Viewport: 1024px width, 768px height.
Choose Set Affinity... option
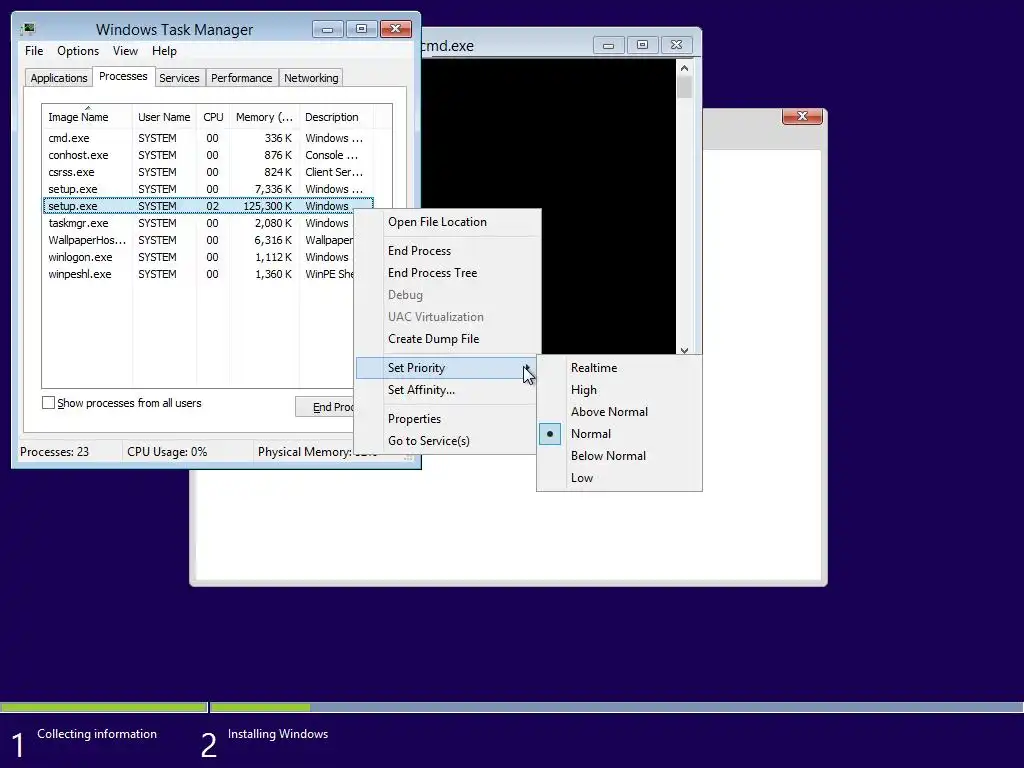pyautogui.click(x=421, y=390)
